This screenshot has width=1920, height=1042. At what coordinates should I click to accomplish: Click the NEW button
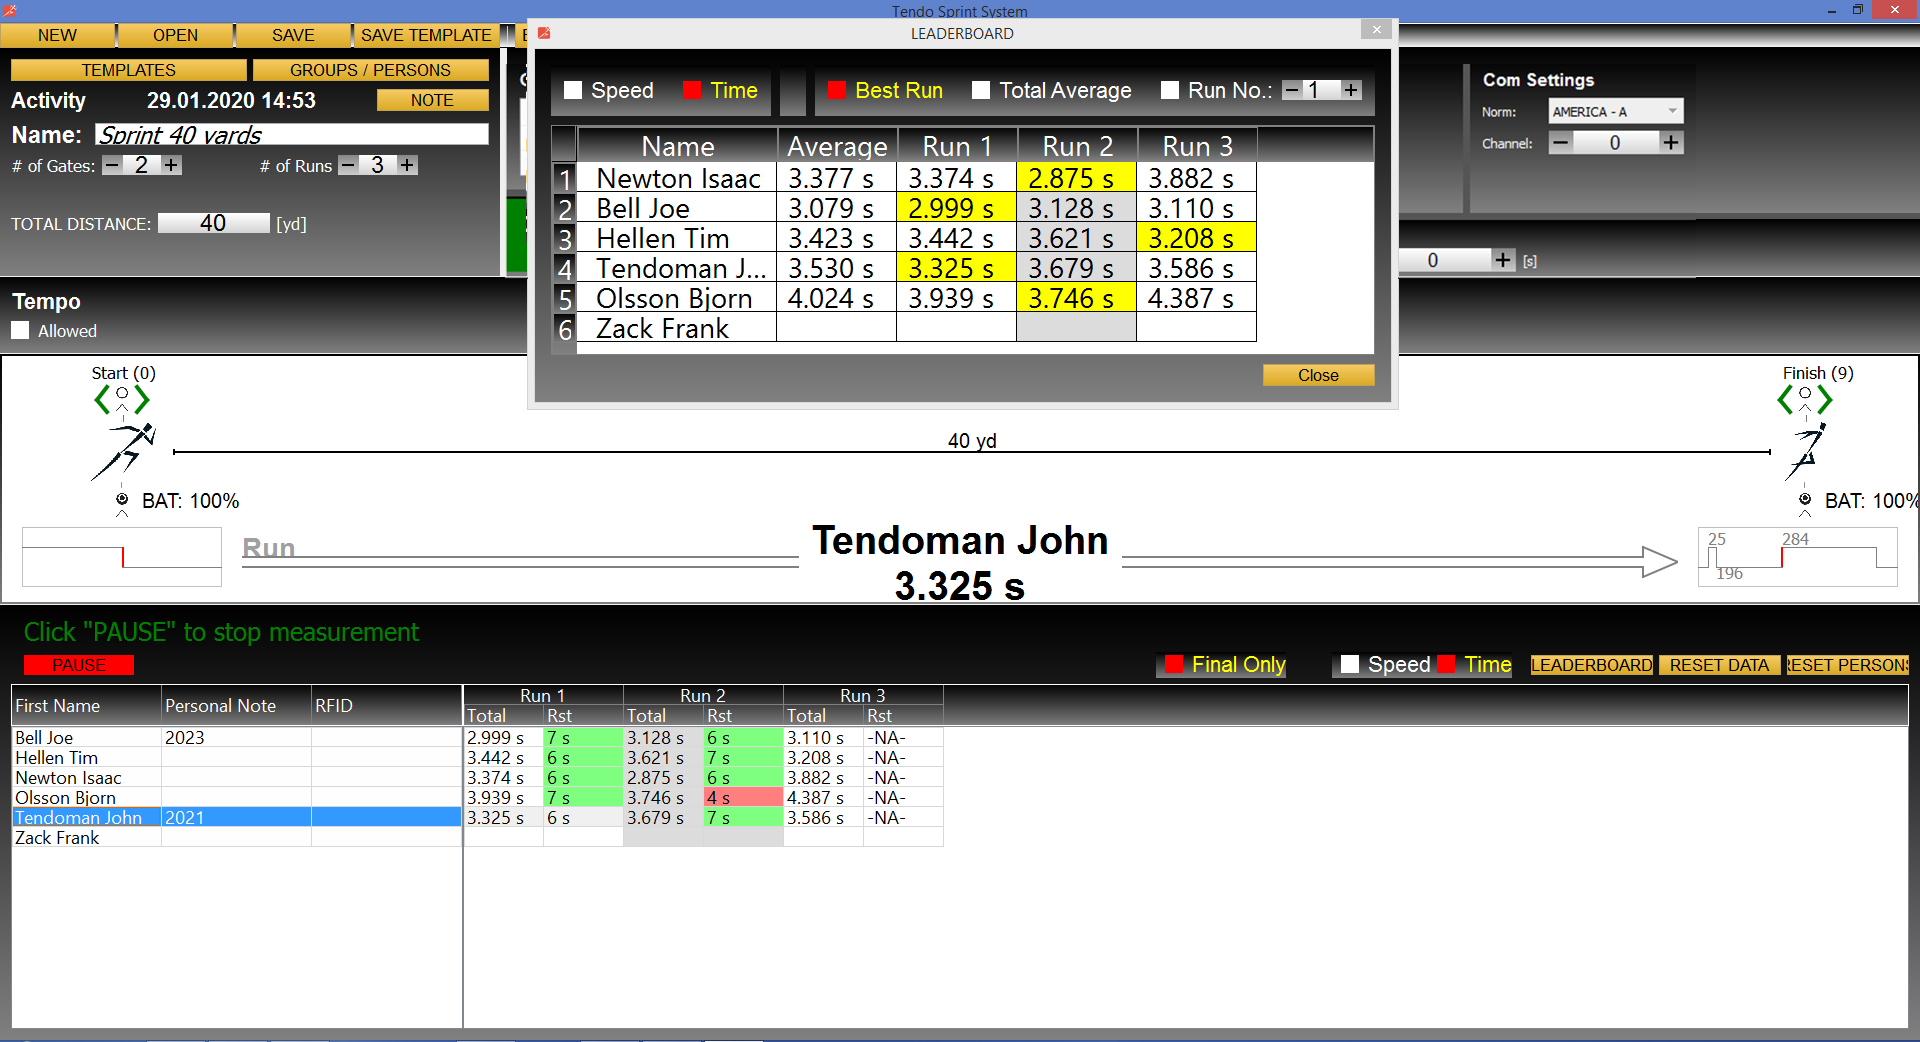click(x=57, y=35)
